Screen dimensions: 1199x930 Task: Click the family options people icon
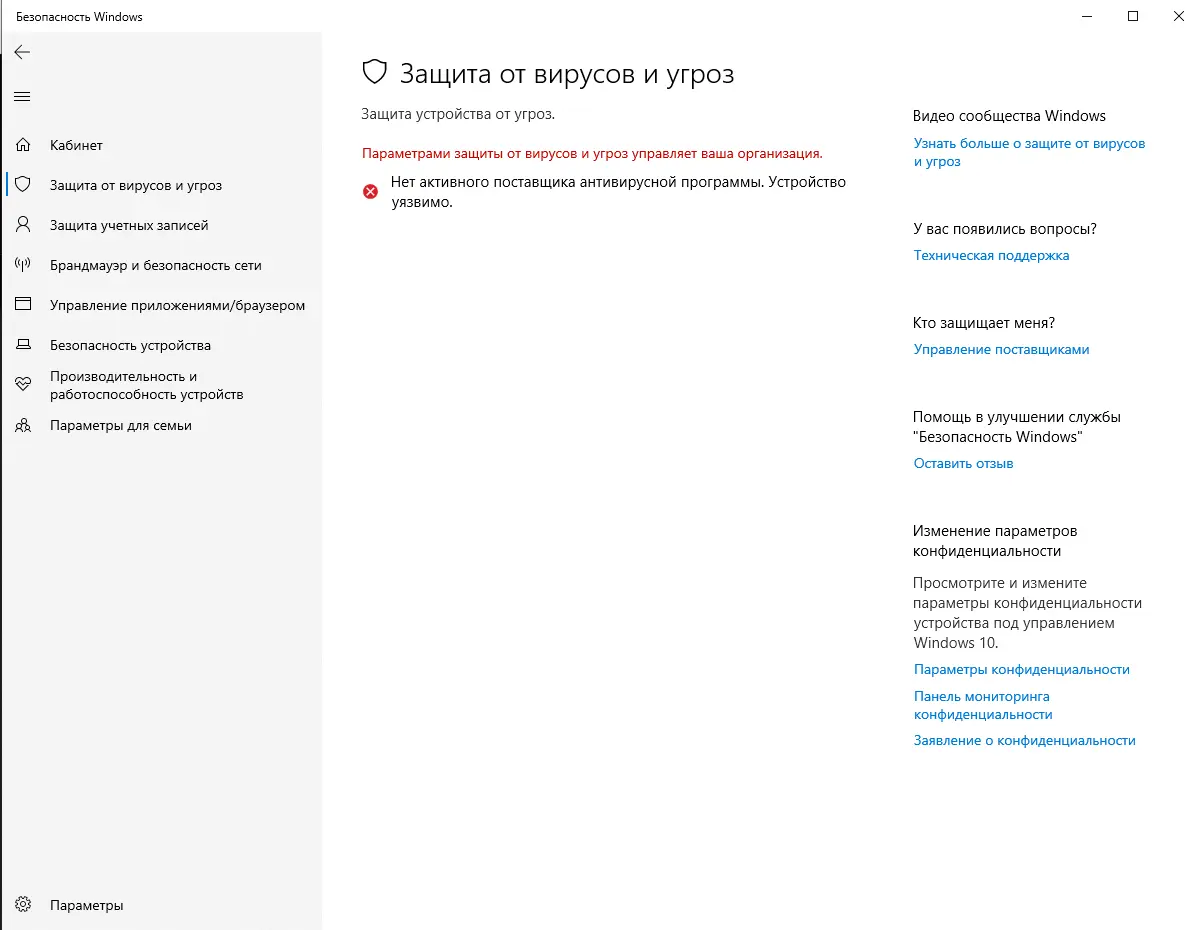pyautogui.click(x=23, y=425)
